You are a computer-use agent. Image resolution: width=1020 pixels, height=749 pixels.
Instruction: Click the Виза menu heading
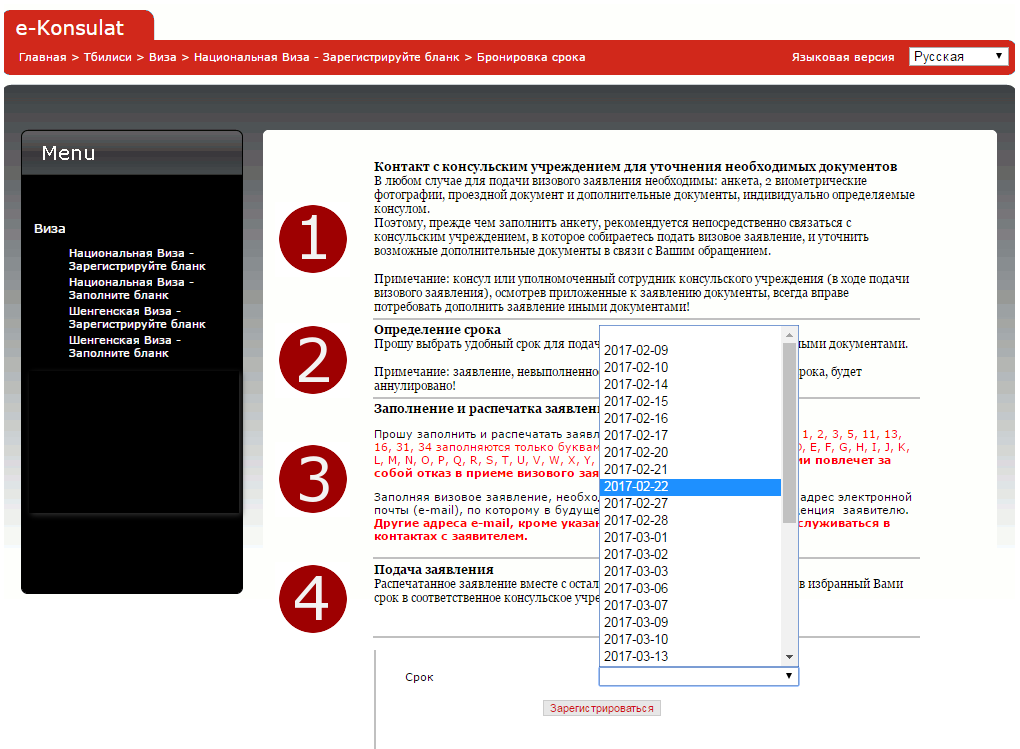pos(49,228)
